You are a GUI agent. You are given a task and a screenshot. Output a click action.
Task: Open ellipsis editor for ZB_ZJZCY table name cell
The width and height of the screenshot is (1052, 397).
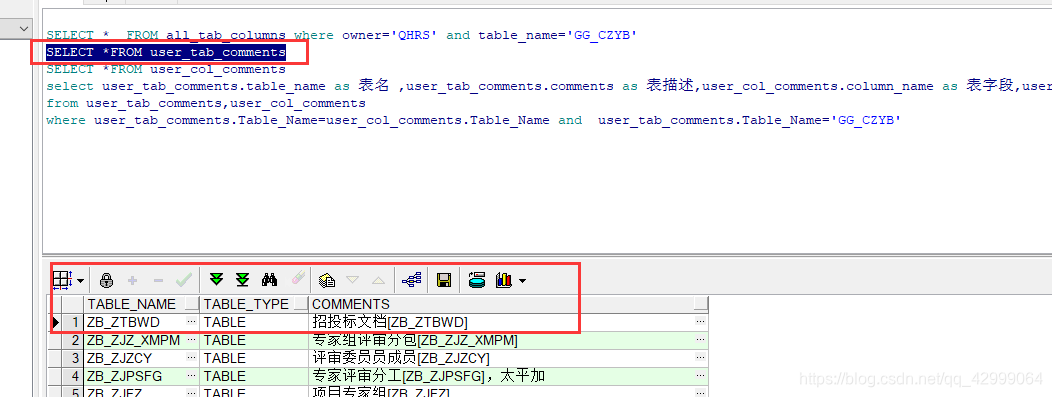[192, 358]
